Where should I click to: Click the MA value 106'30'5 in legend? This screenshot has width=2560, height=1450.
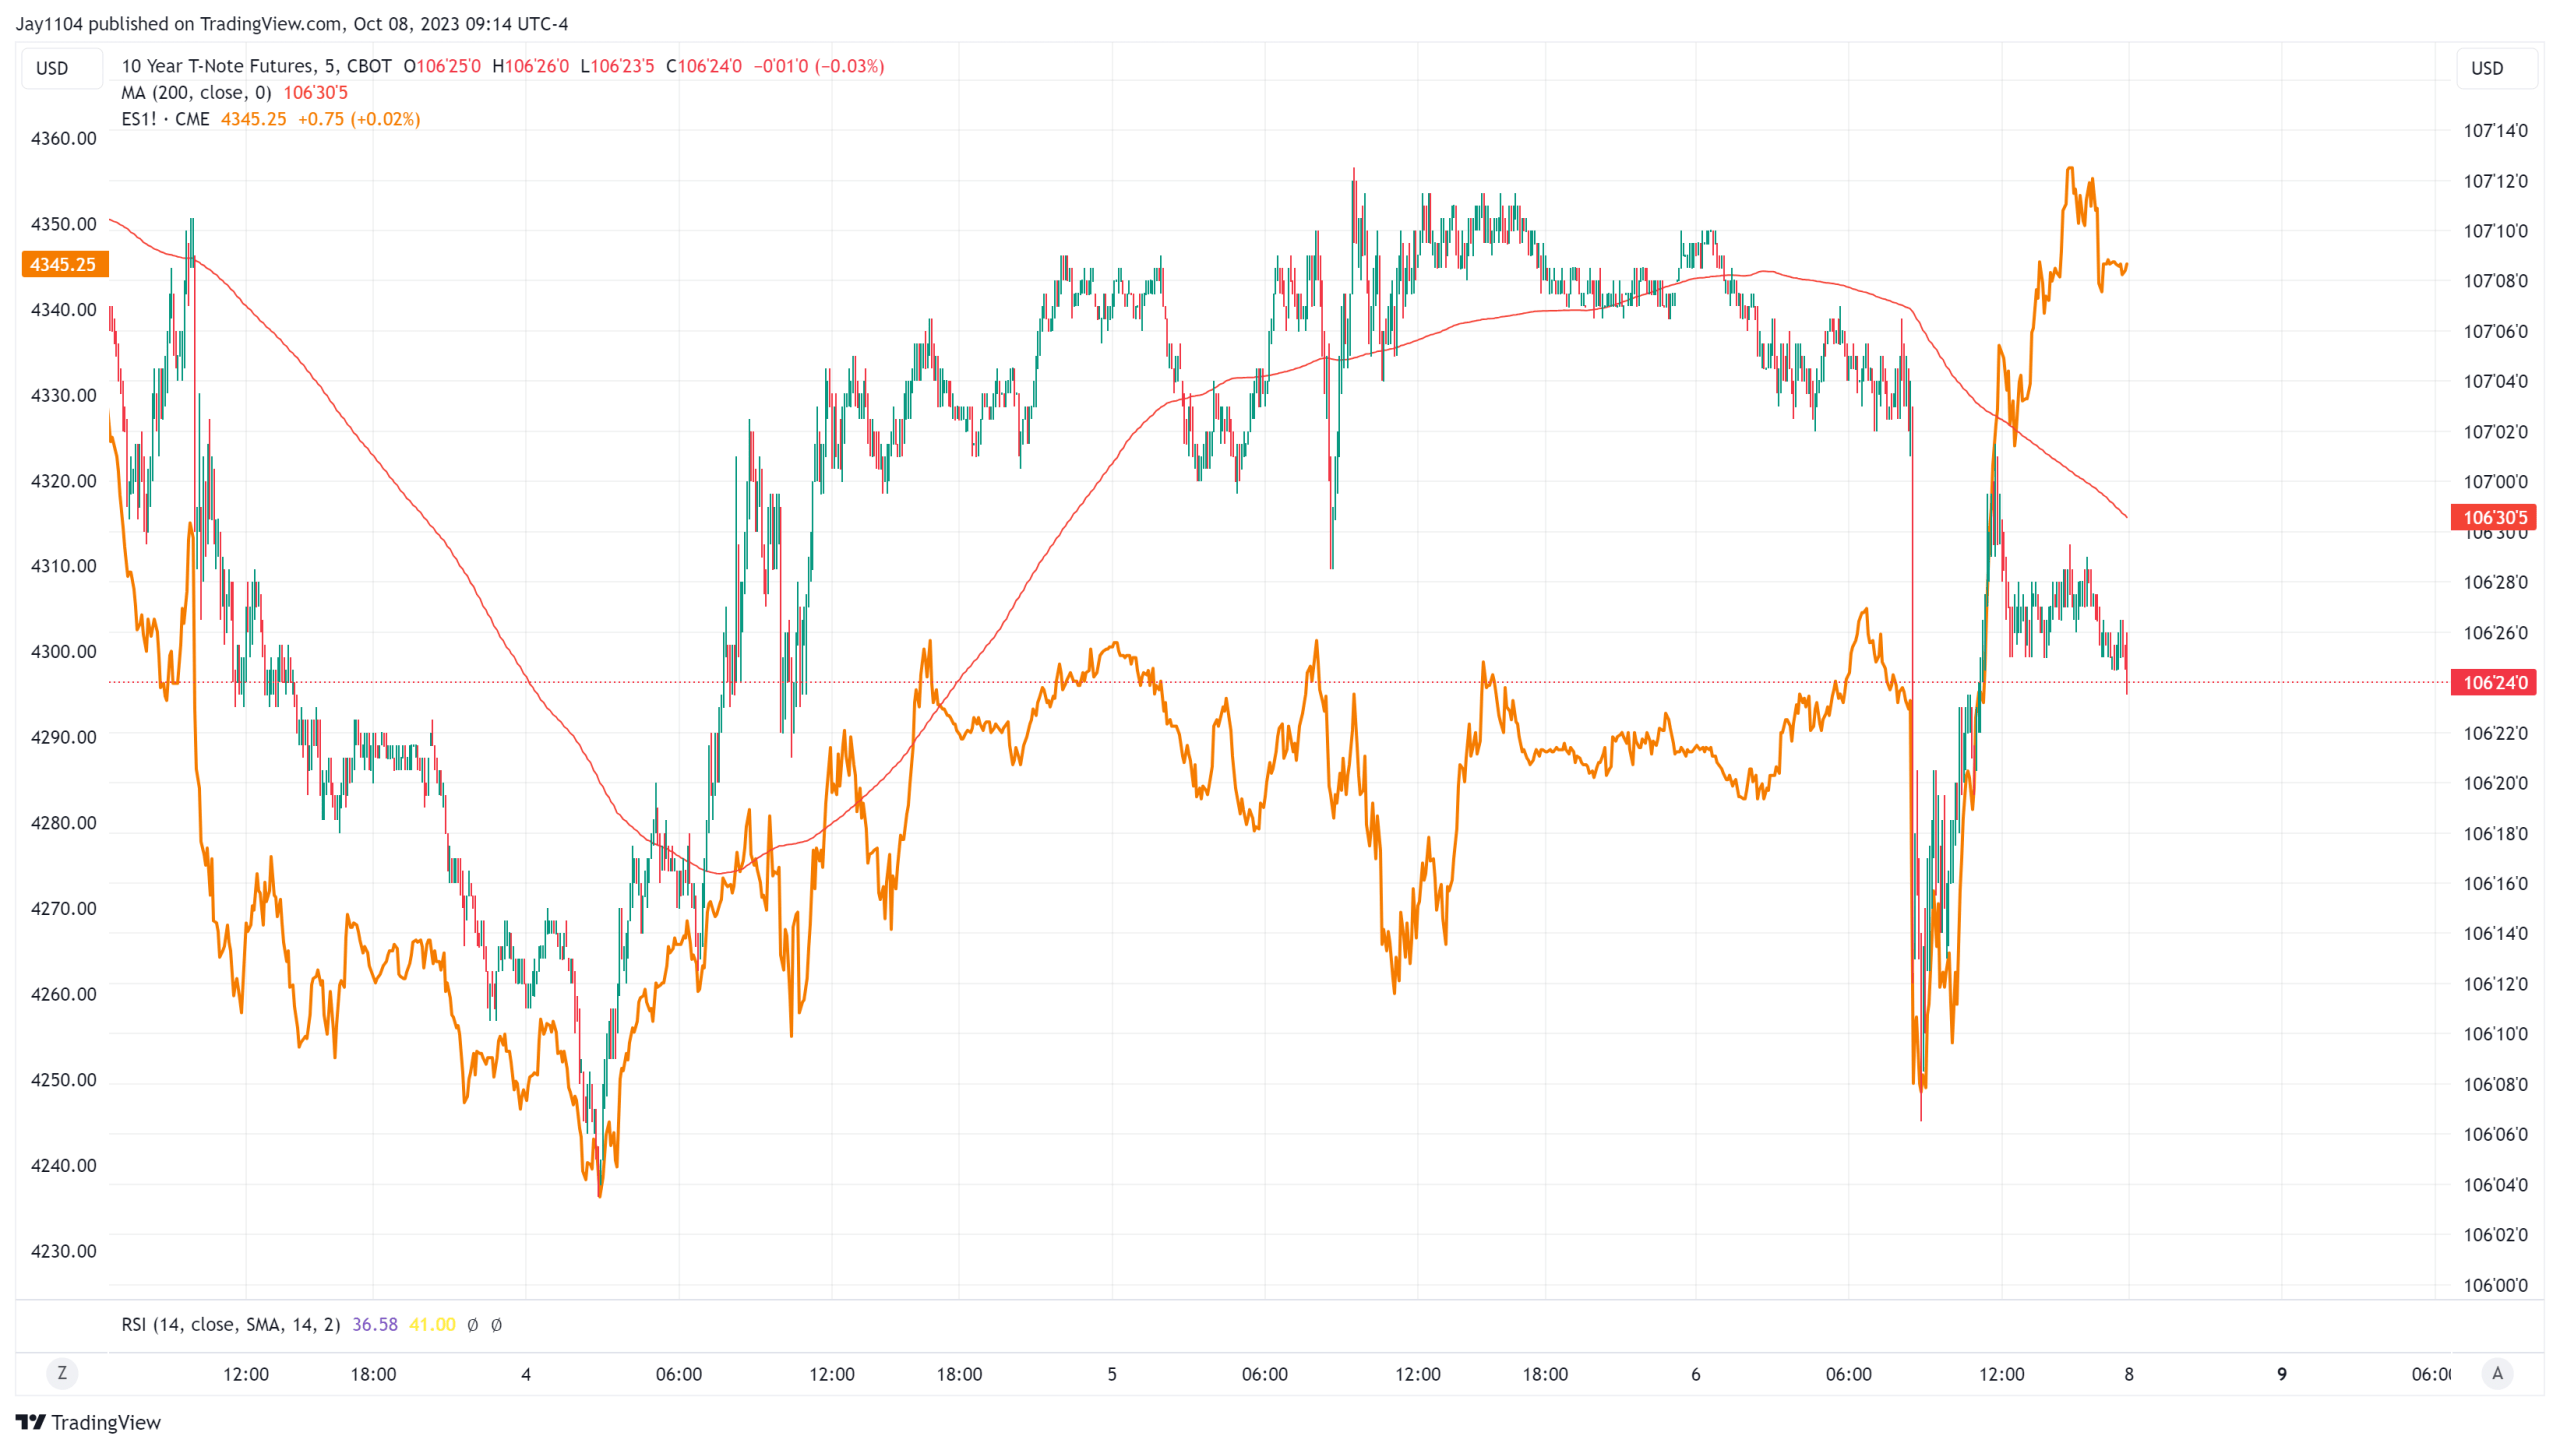[x=315, y=92]
